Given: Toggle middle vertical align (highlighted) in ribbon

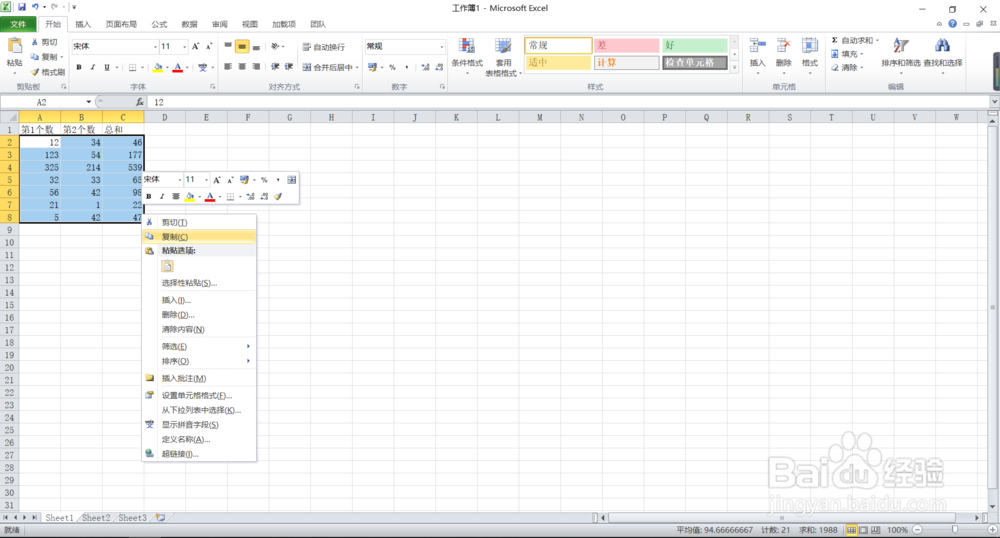Looking at the screenshot, I should [x=242, y=47].
